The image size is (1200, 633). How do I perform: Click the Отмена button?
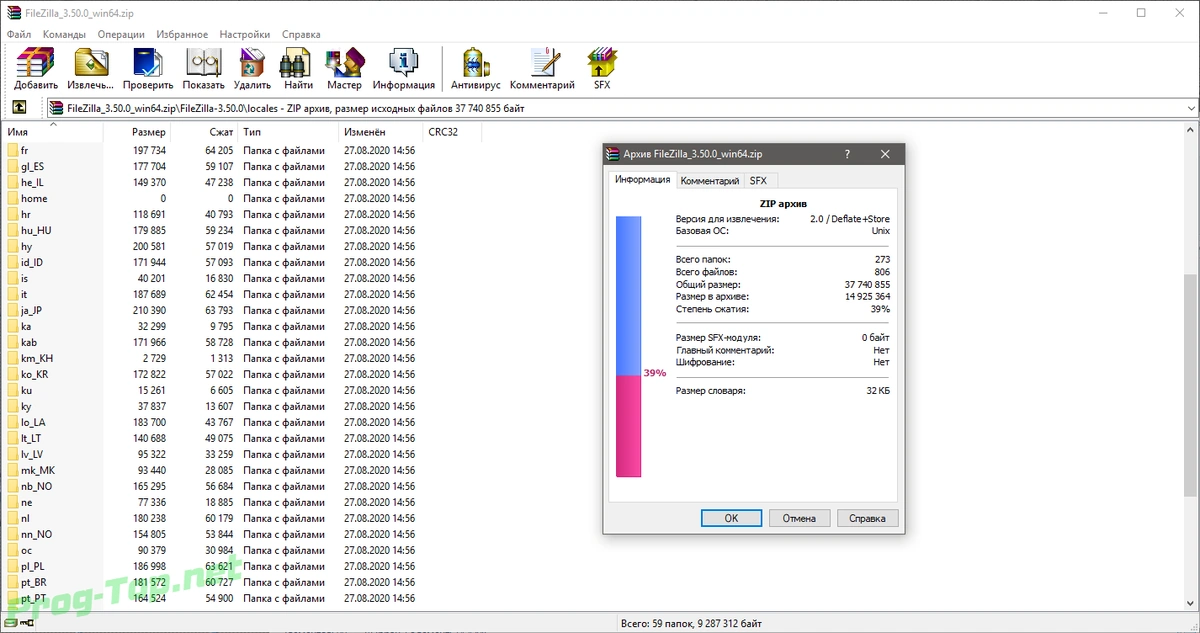[799, 518]
